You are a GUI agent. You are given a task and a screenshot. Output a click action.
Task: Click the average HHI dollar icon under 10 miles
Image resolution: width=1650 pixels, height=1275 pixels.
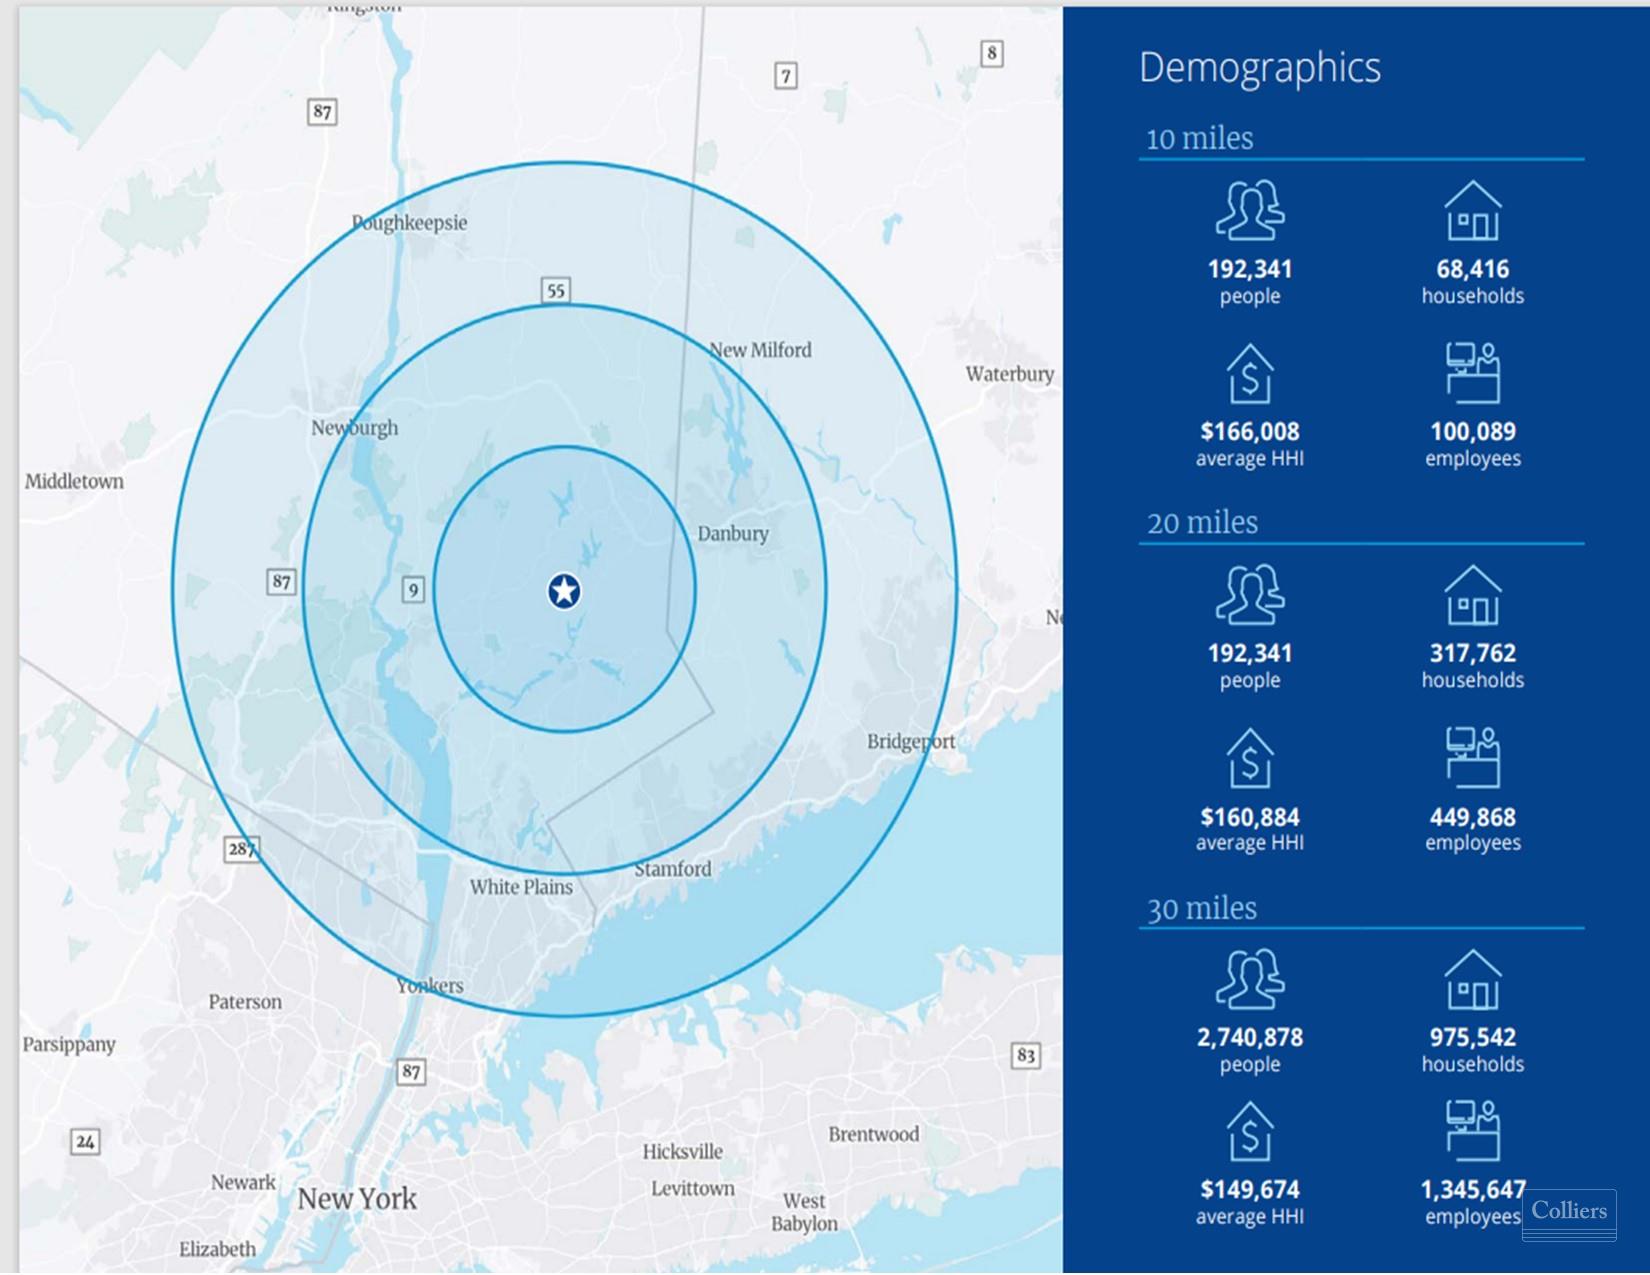tap(1249, 374)
